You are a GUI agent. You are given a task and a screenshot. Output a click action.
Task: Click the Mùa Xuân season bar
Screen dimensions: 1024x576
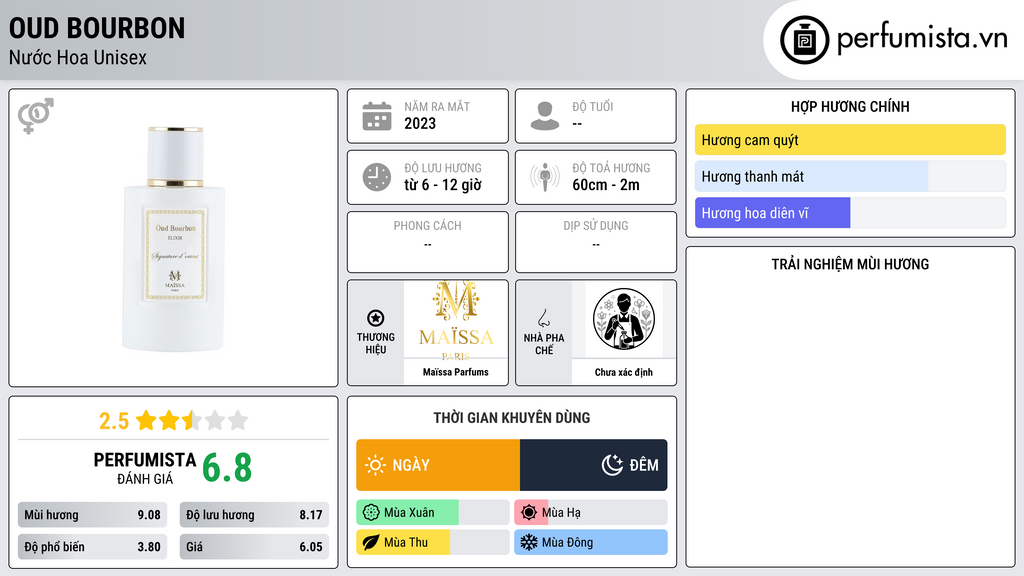[x=433, y=513]
